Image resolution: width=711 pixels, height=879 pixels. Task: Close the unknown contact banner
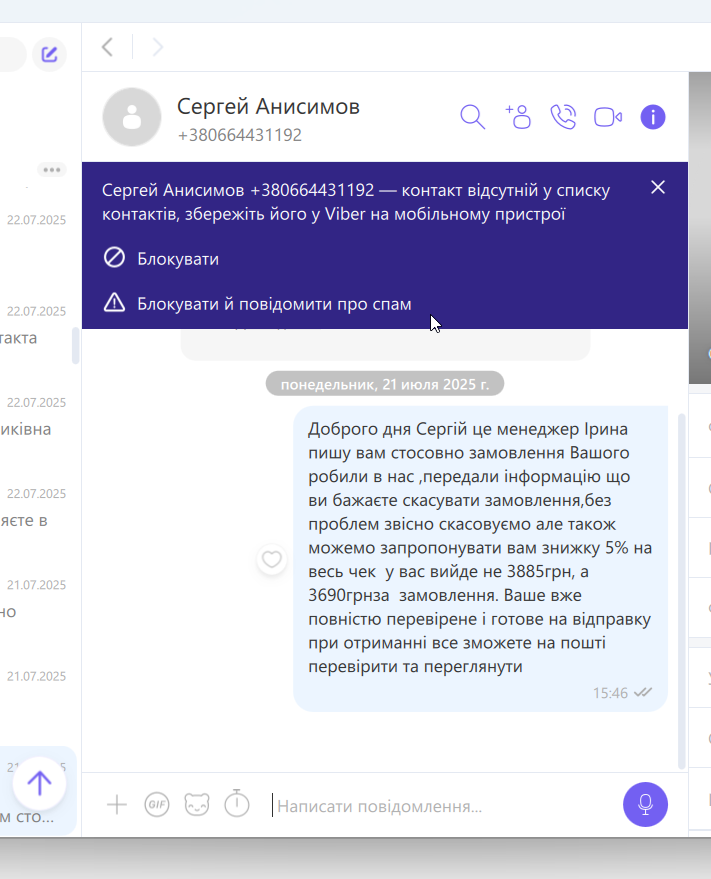(x=658, y=187)
